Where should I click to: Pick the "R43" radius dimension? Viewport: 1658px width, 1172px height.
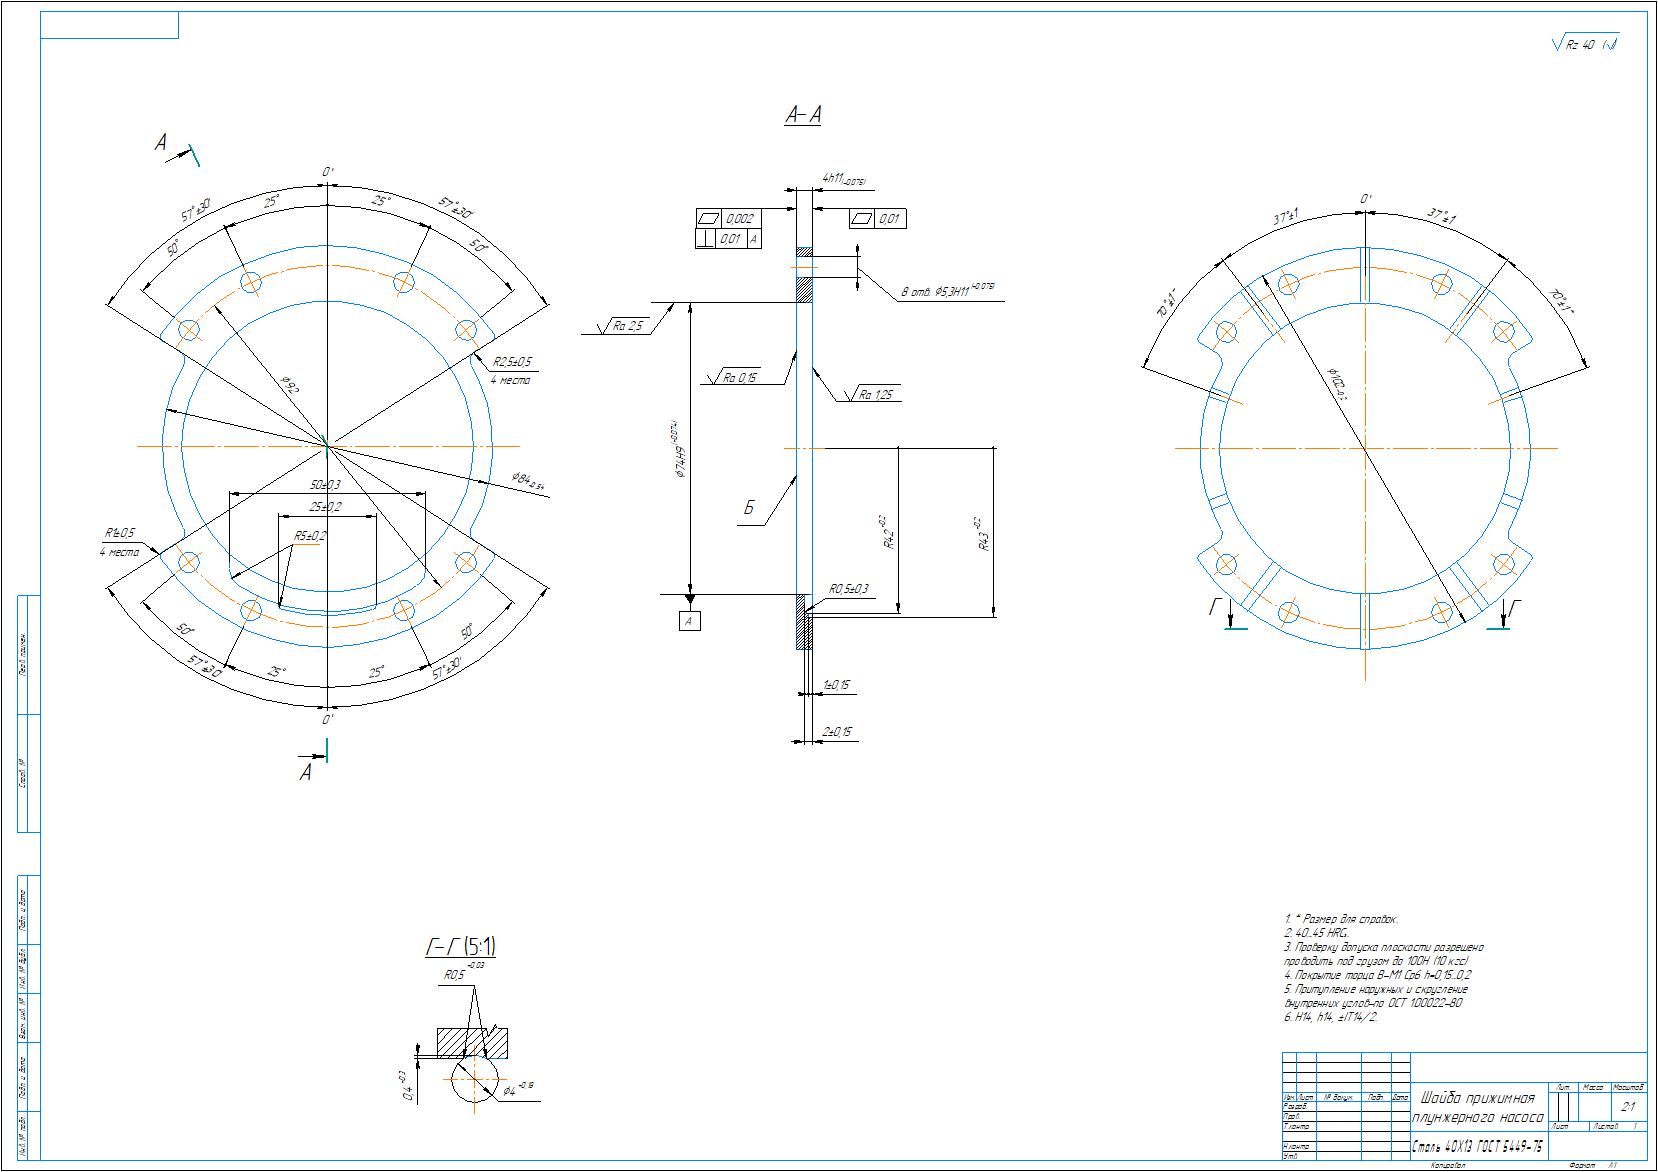click(982, 536)
